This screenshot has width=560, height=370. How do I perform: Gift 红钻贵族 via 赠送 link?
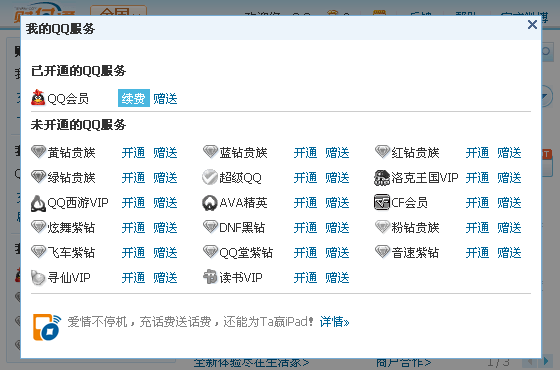[509, 153]
